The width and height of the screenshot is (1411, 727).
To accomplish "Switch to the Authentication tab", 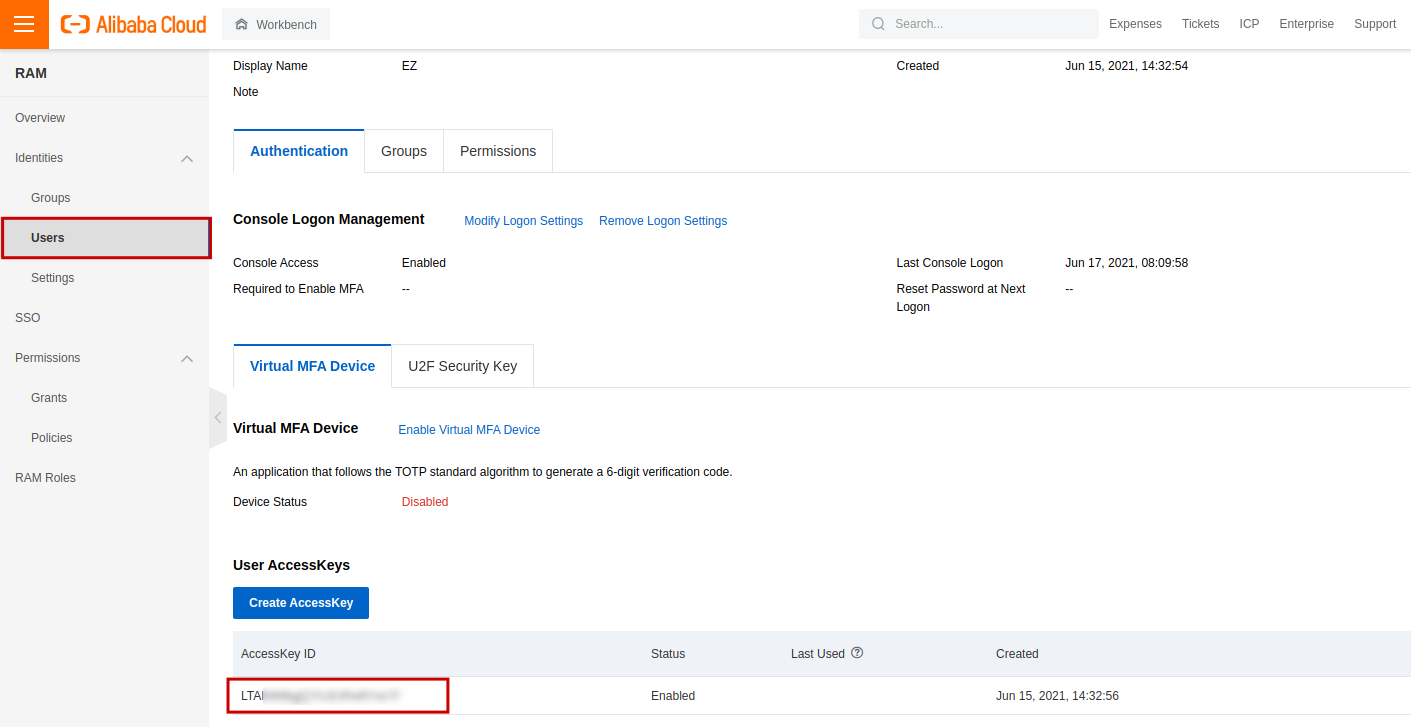I will tap(299, 151).
